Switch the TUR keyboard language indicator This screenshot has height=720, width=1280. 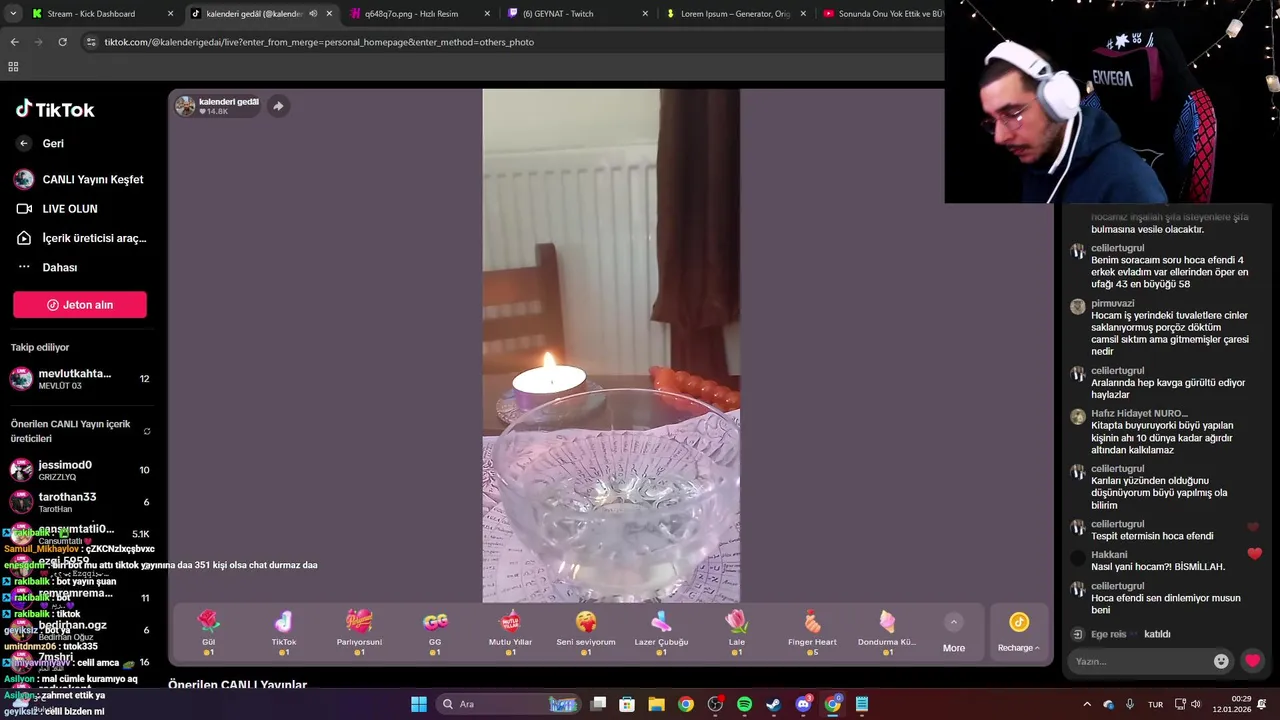[1155, 704]
